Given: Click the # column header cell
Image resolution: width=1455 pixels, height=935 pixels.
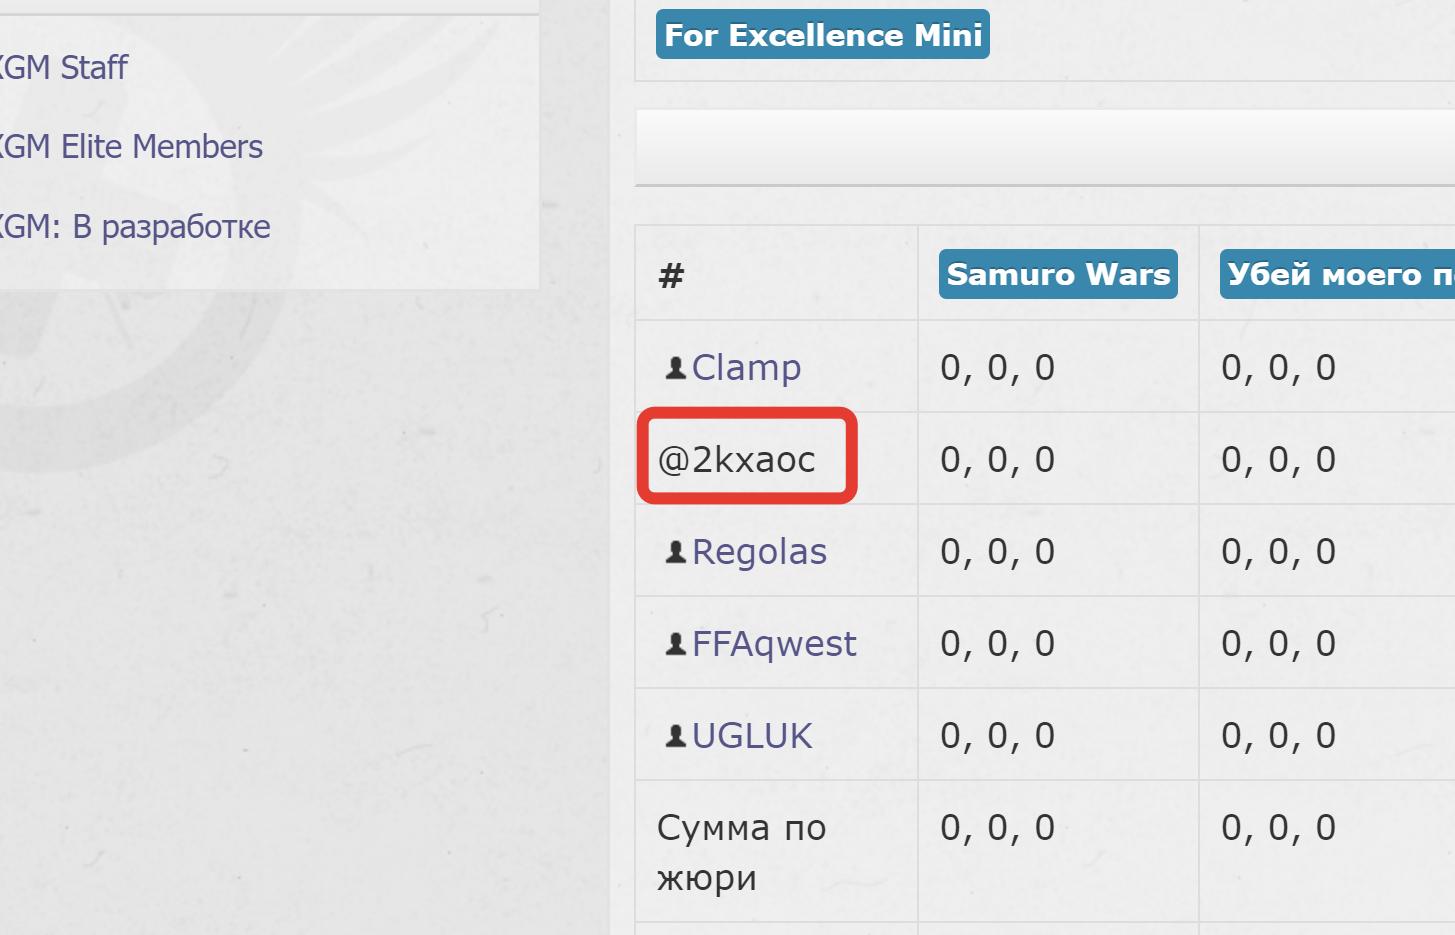Looking at the screenshot, I should click(x=671, y=274).
